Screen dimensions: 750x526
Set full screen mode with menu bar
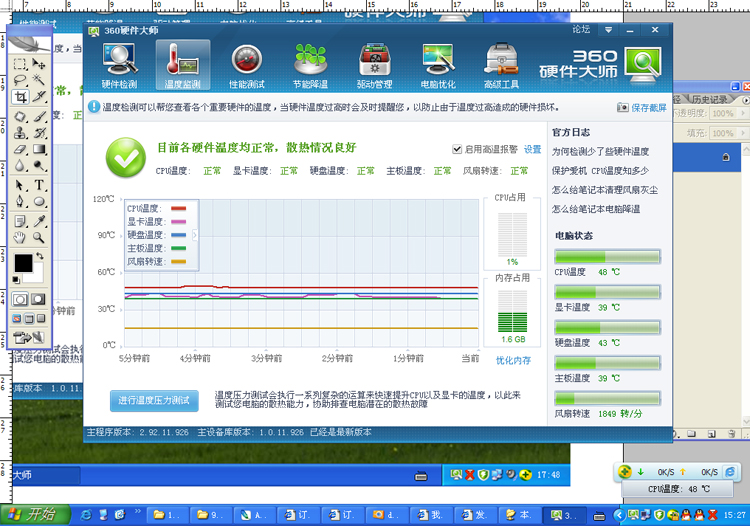[29, 318]
